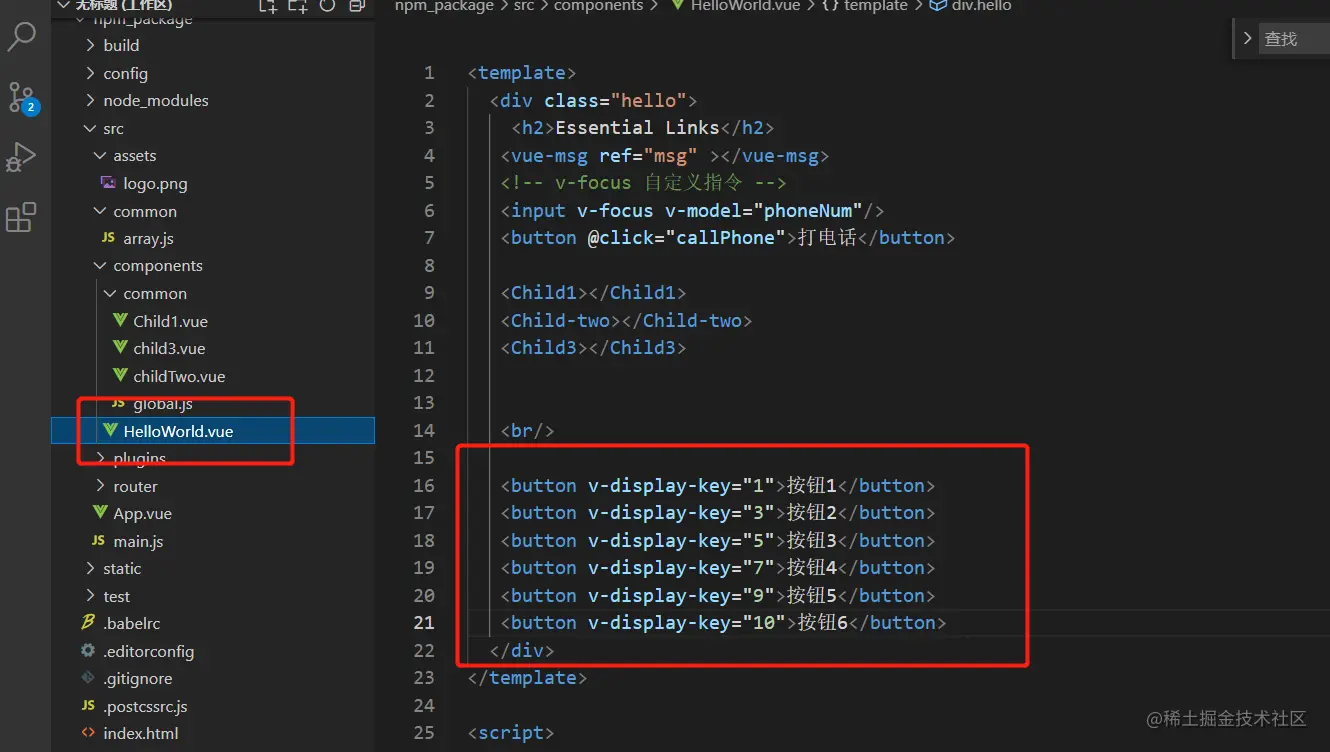Click line number 21 in the gutter
1330x752 pixels.
(x=425, y=622)
